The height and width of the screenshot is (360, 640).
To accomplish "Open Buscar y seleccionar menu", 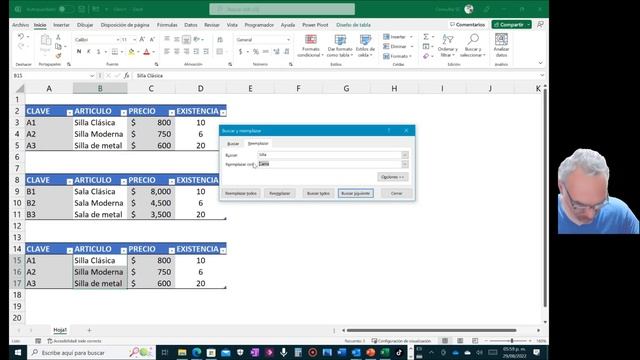I will click(x=473, y=46).
